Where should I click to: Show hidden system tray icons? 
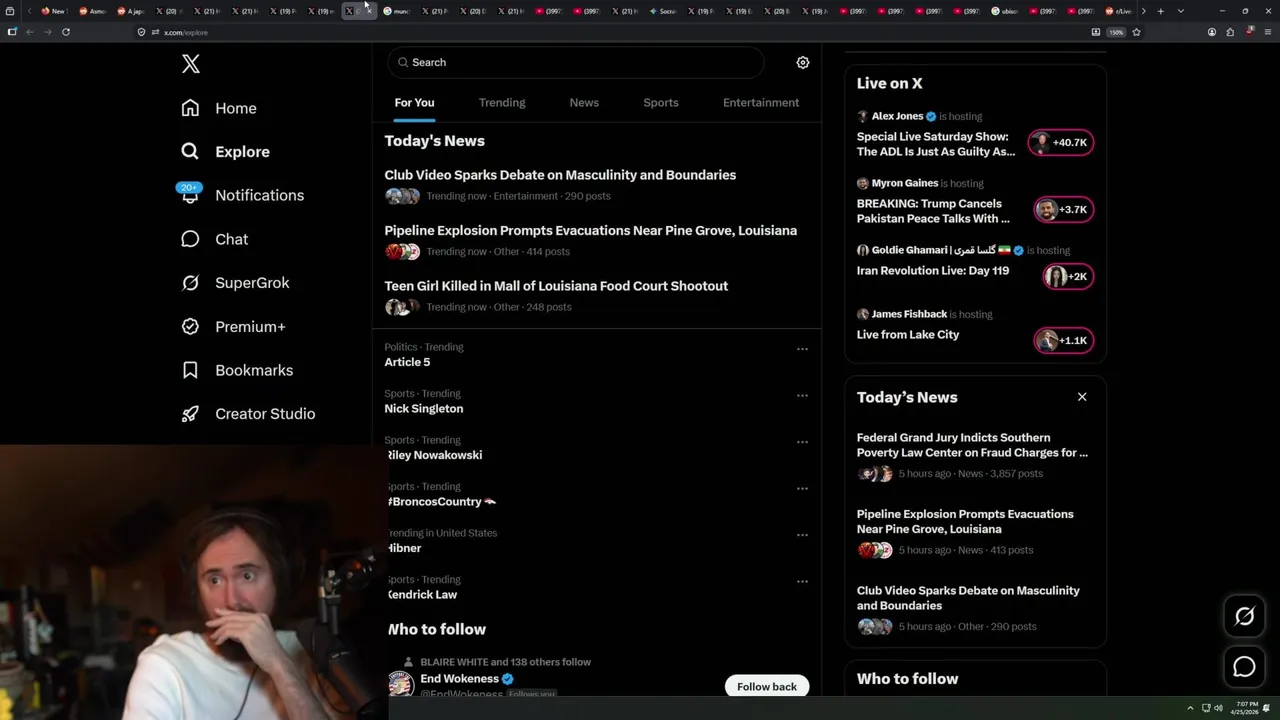point(1190,708)
